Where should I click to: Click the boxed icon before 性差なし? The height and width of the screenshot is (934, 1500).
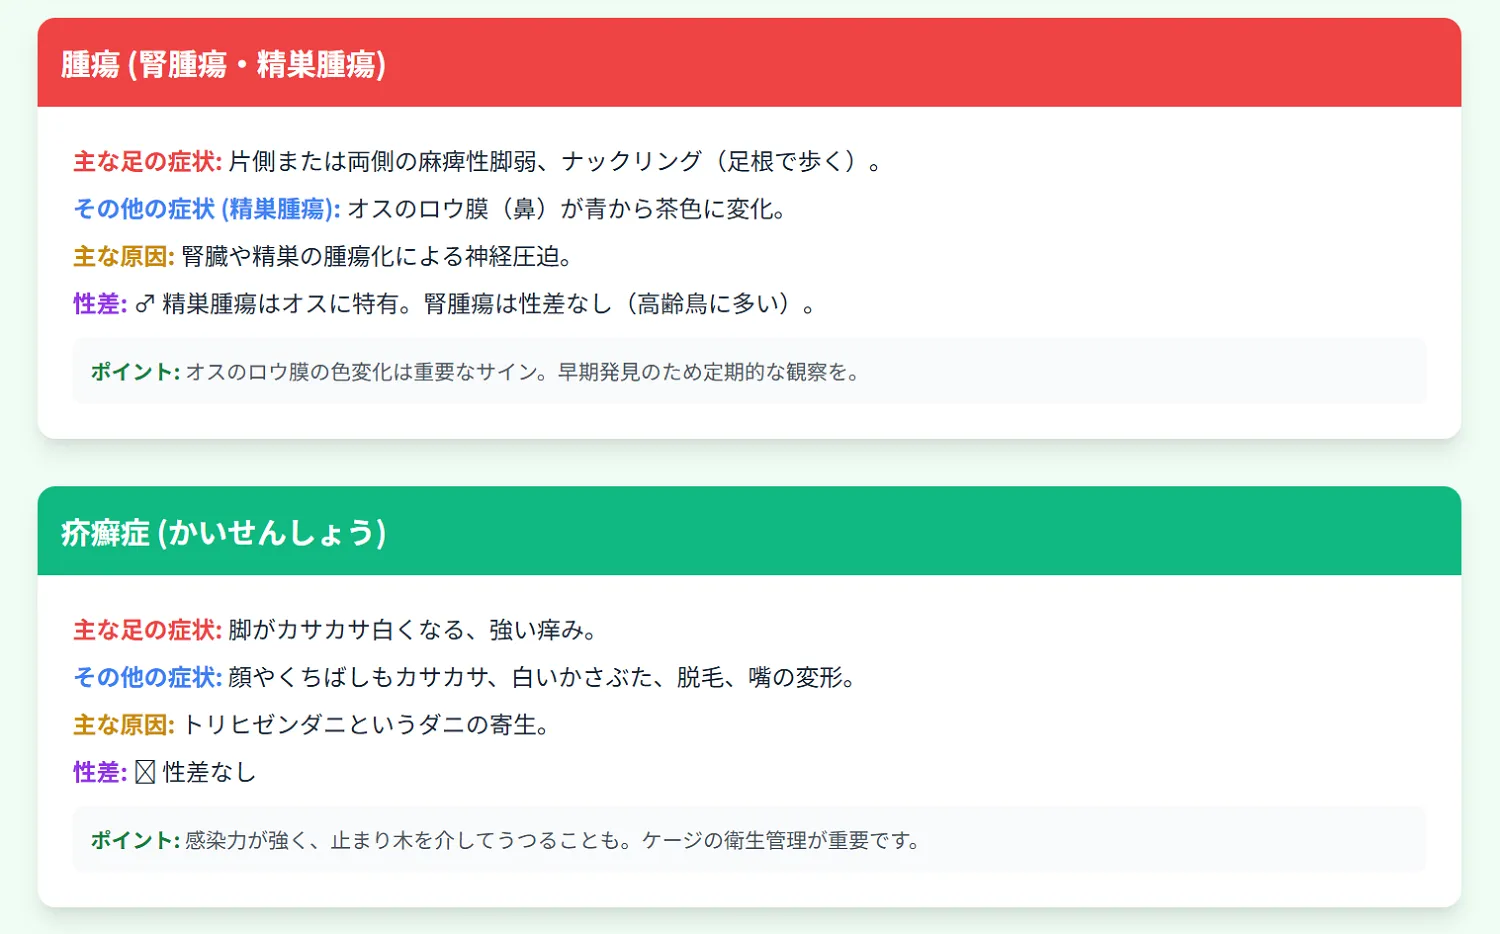pos(145,772)
